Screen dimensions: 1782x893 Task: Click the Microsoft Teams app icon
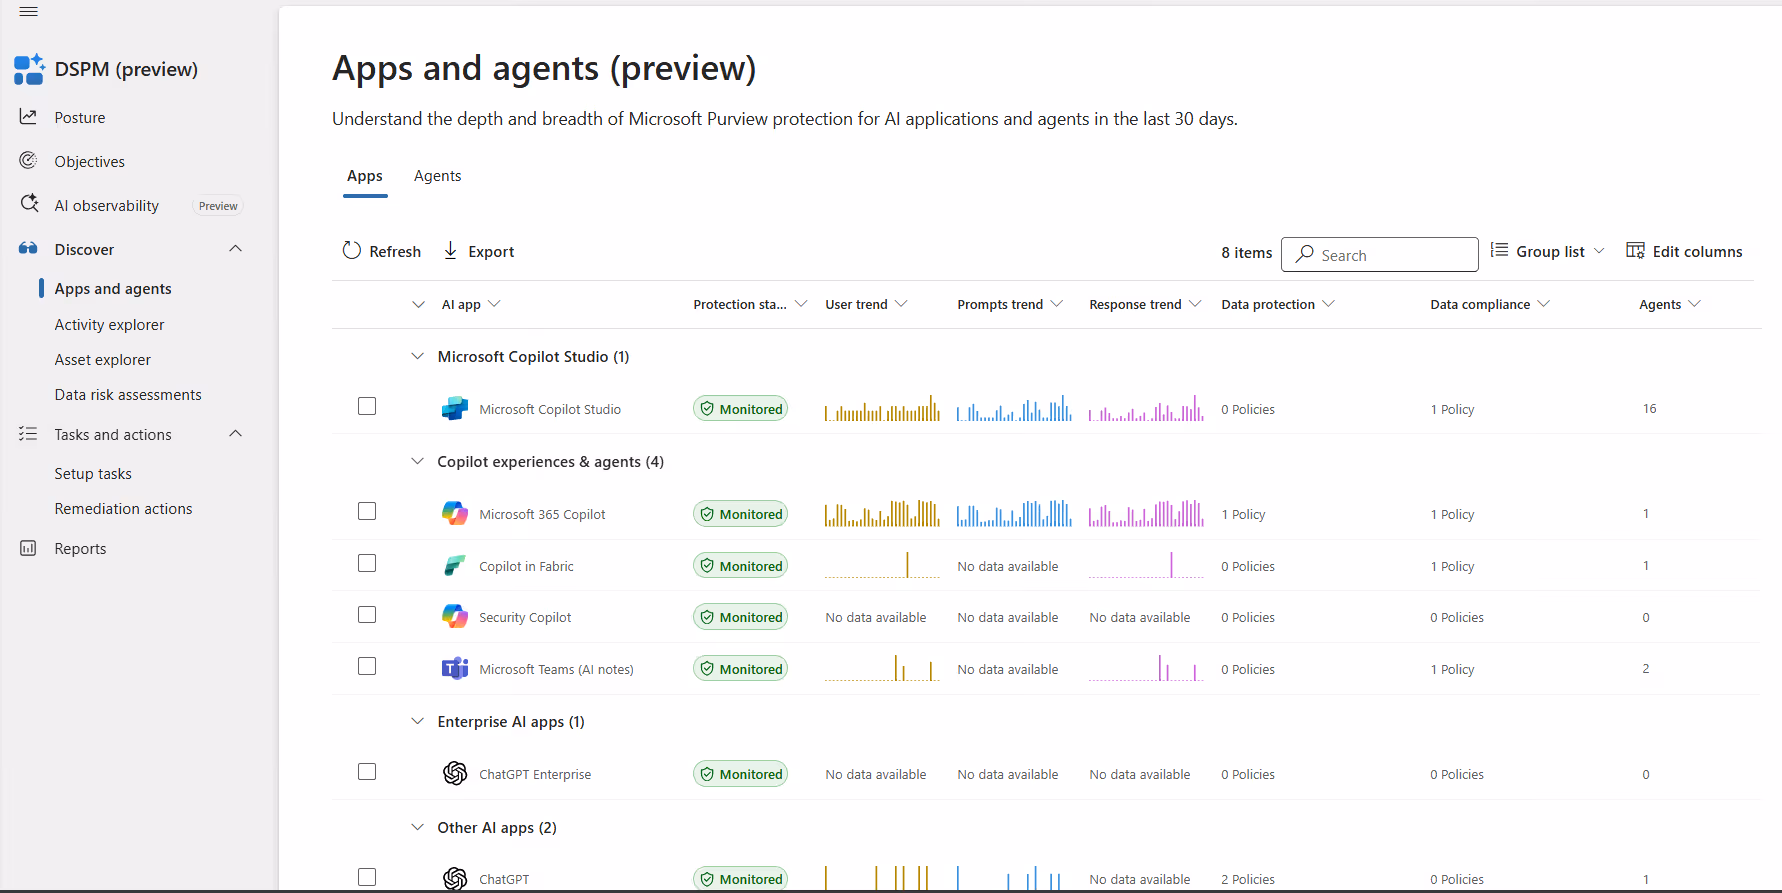tap(455, 668)
